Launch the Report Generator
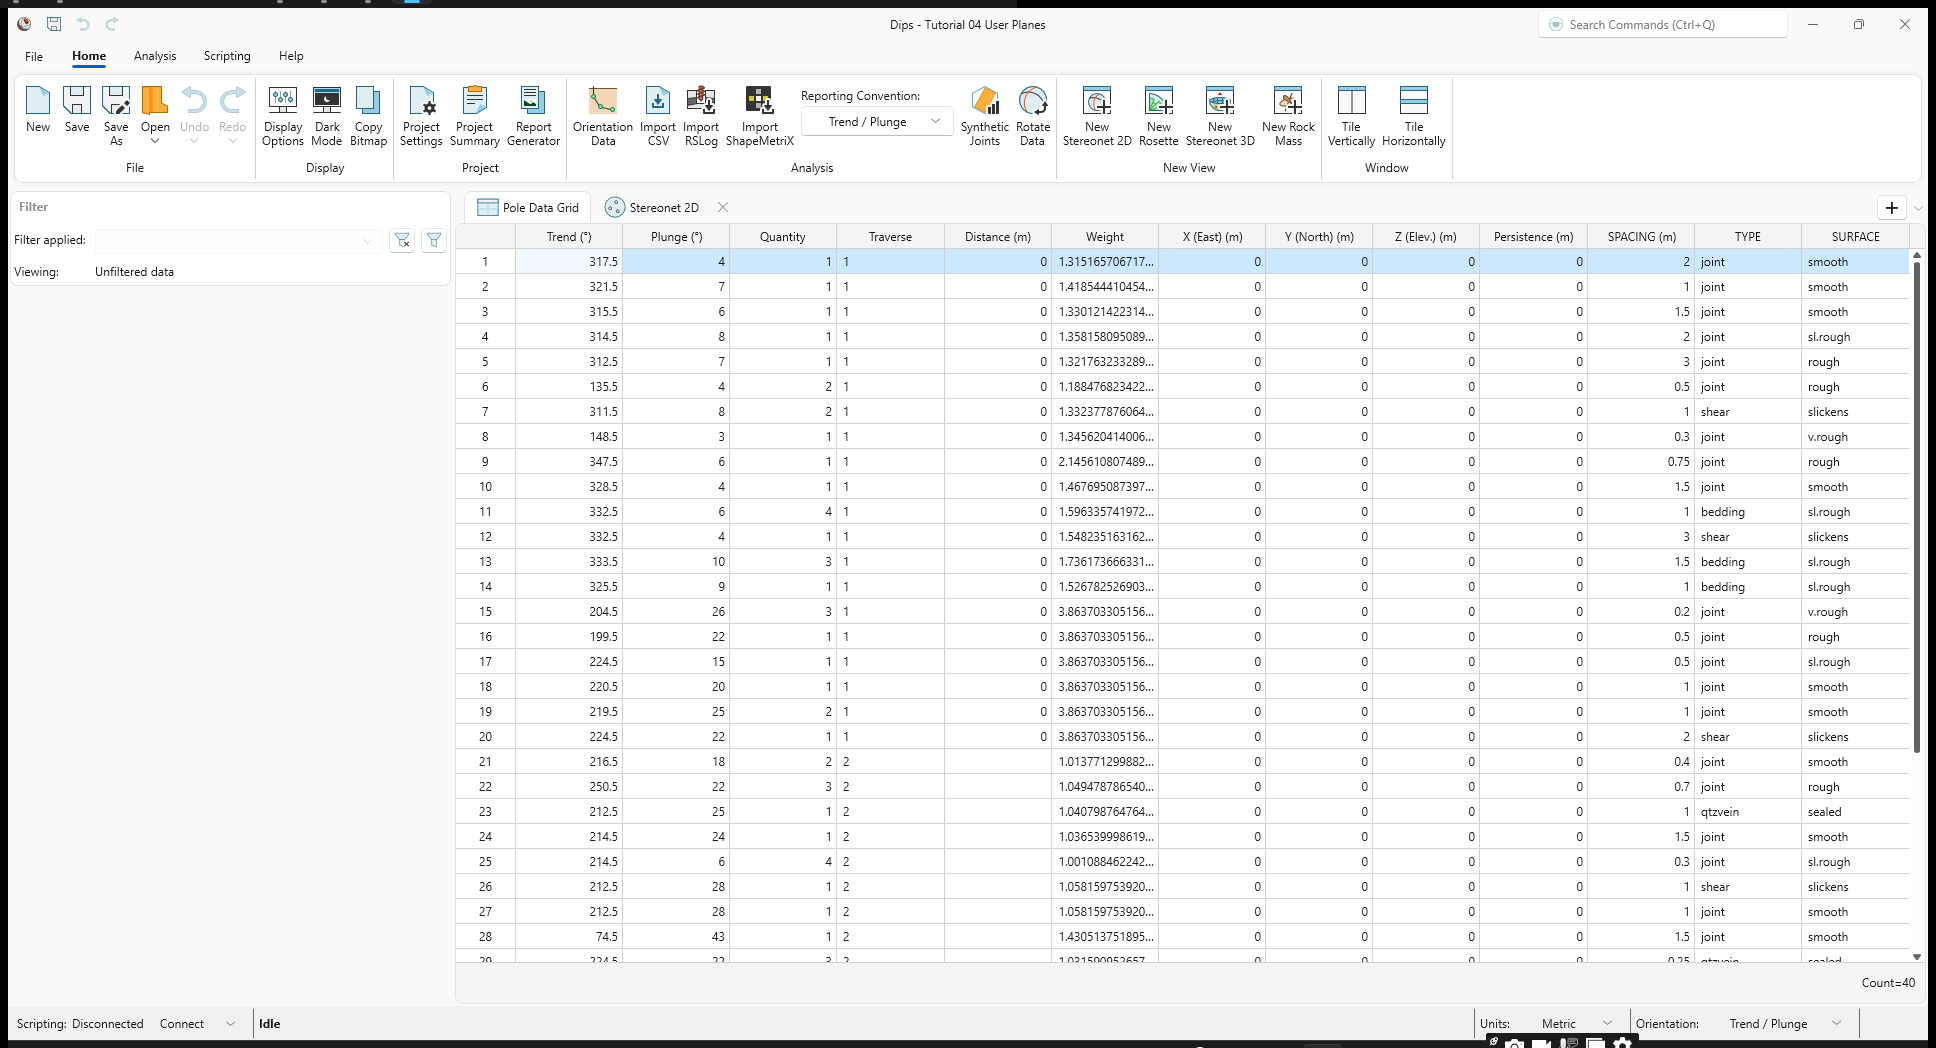The width and height of the screenshot is (1936, 1048). 533,116
